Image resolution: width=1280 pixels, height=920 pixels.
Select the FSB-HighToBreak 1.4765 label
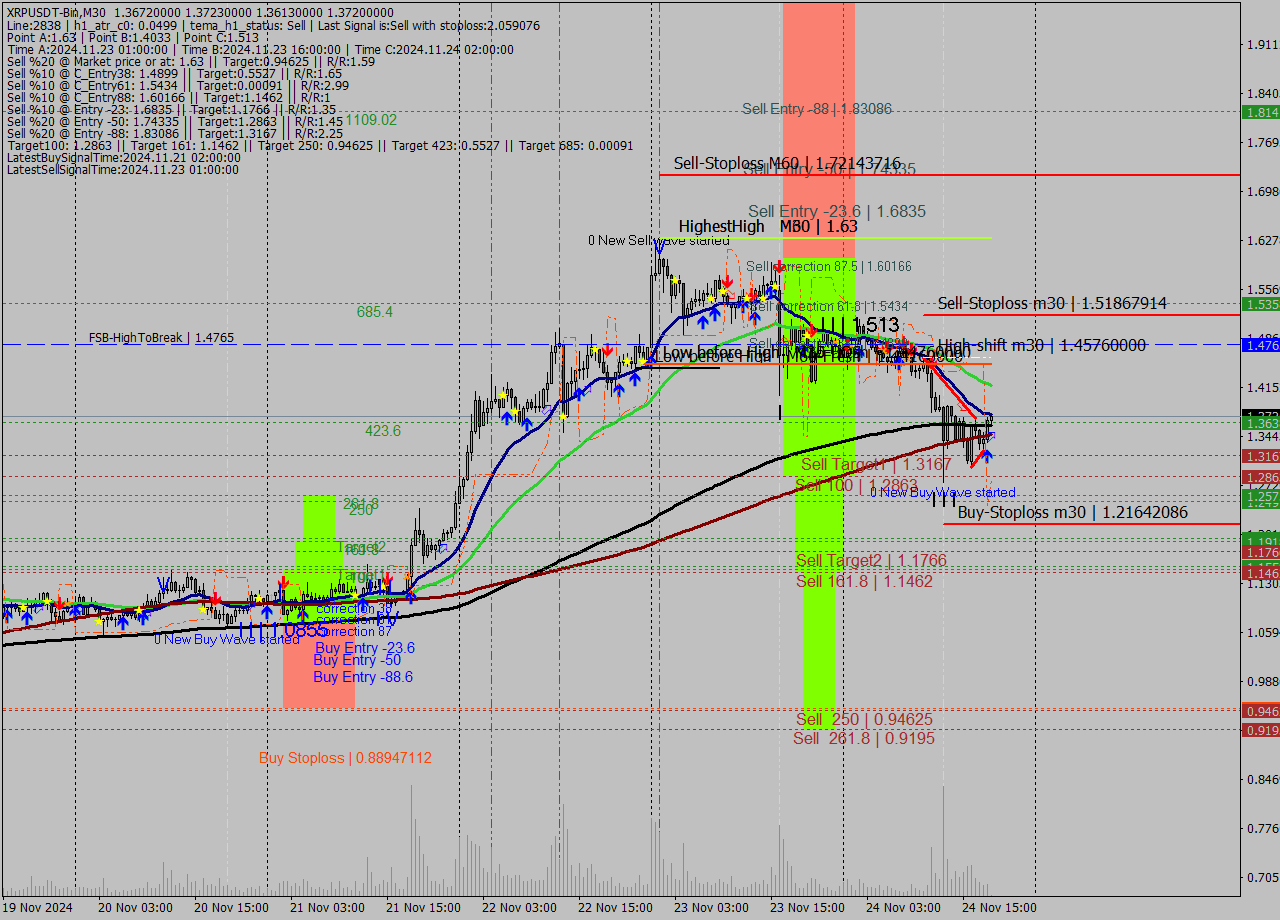(161, 338)
